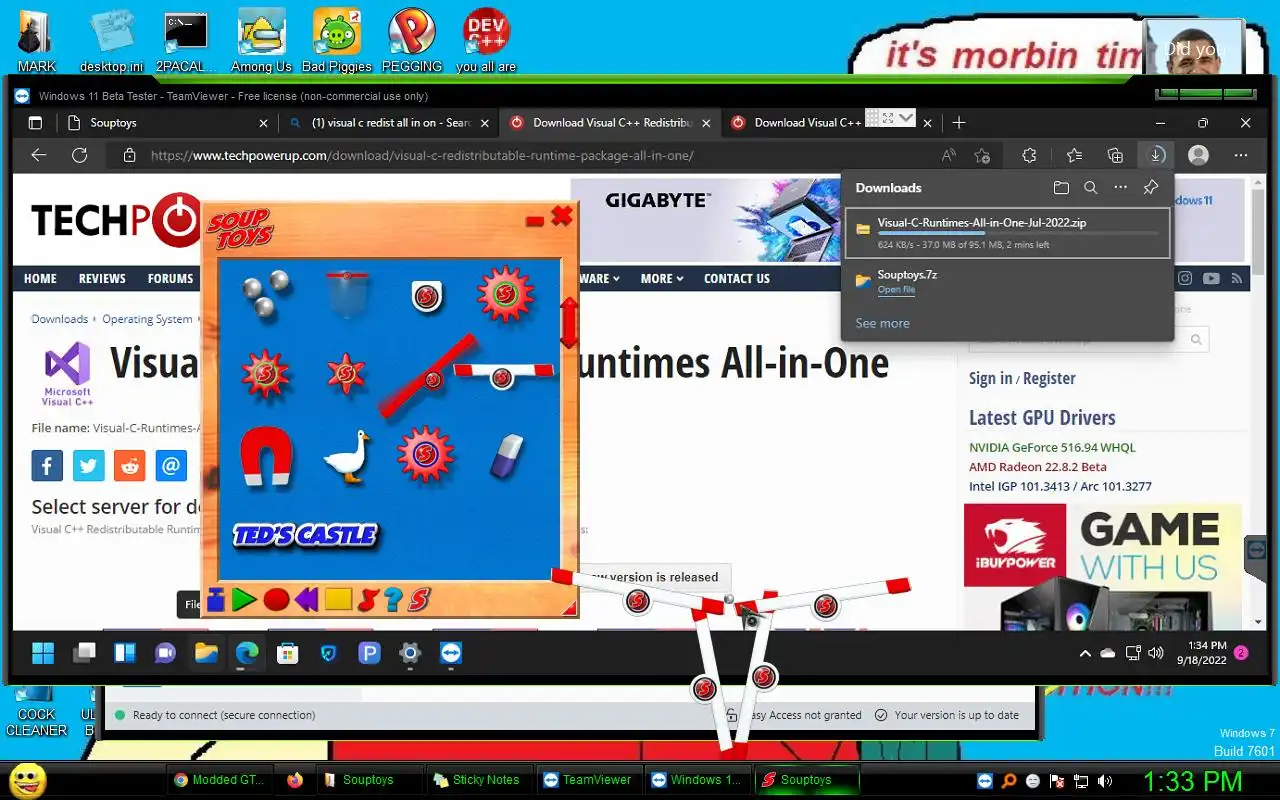Viewport: 1280px width, 800px height.
Task: Click Open file under Souptoys.7z
Action: click(x=896, y=290)
